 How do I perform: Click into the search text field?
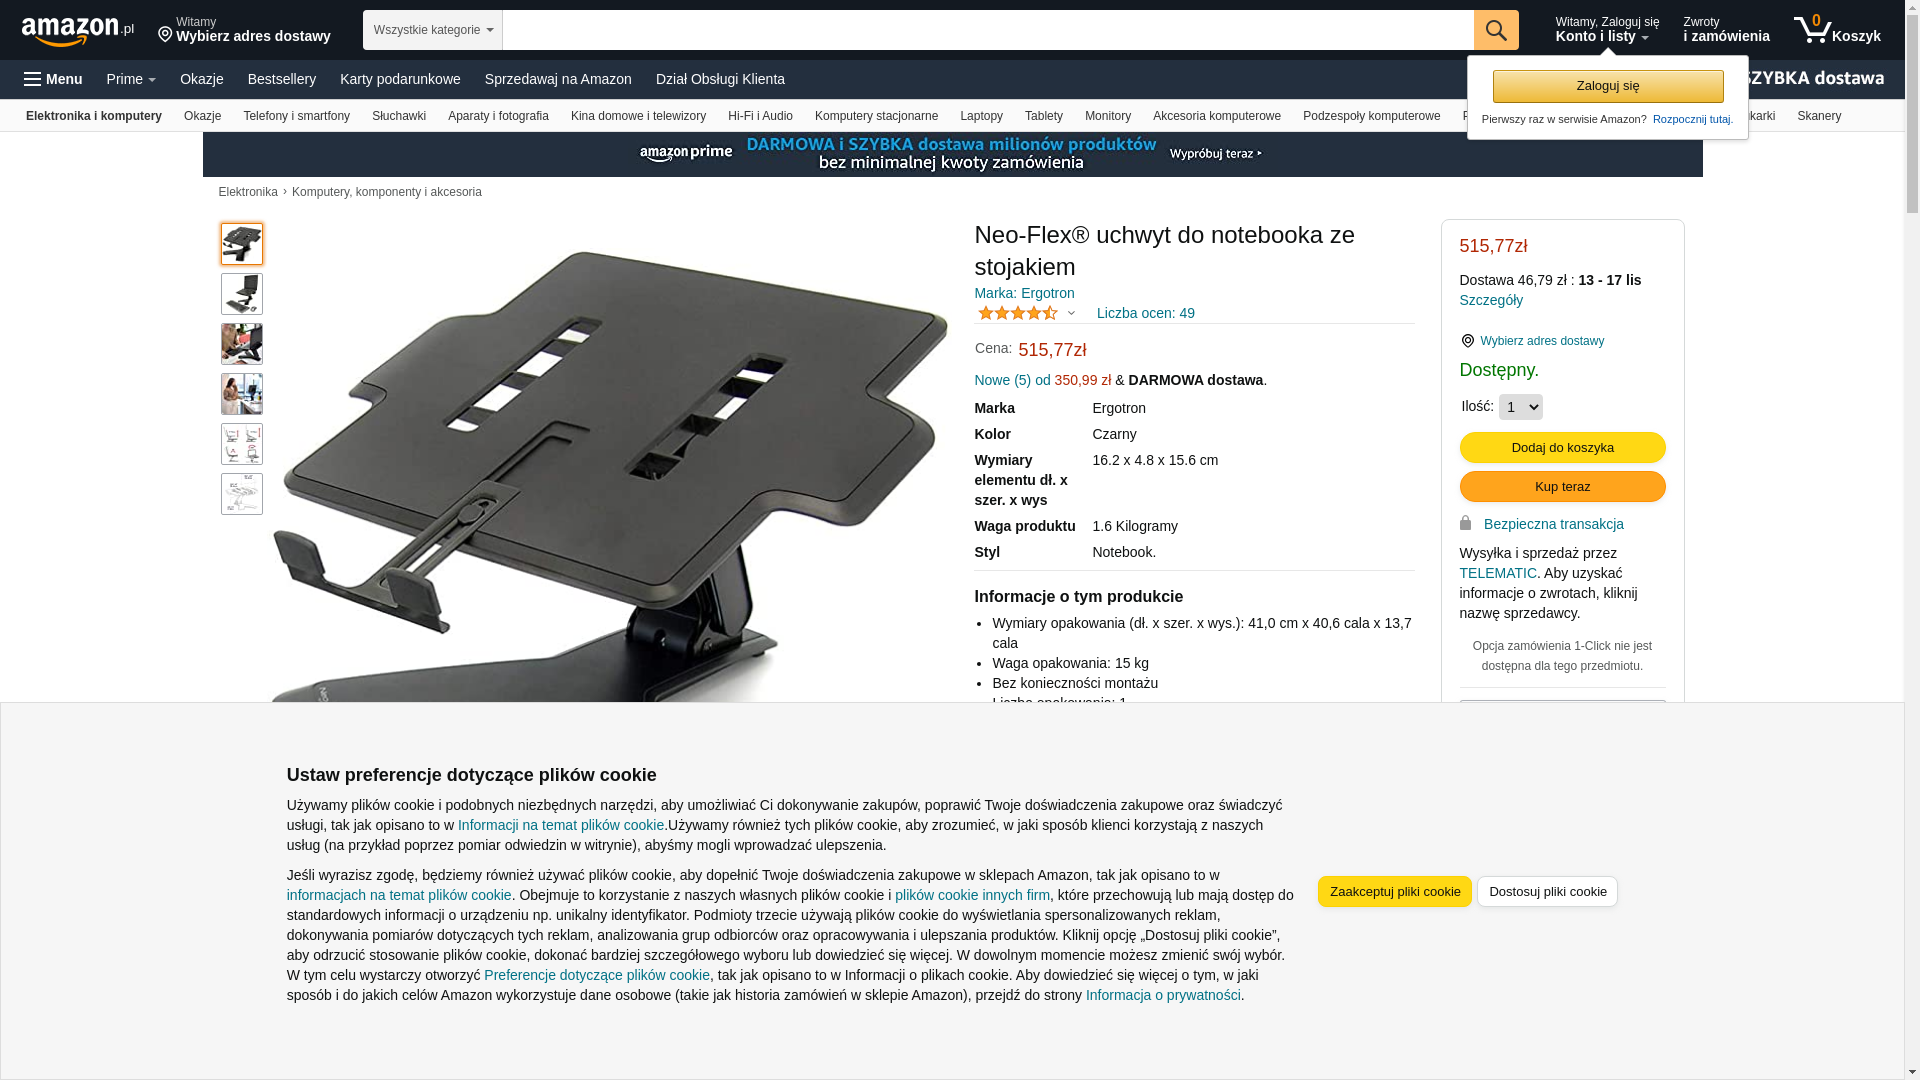[x=987, y=30]
